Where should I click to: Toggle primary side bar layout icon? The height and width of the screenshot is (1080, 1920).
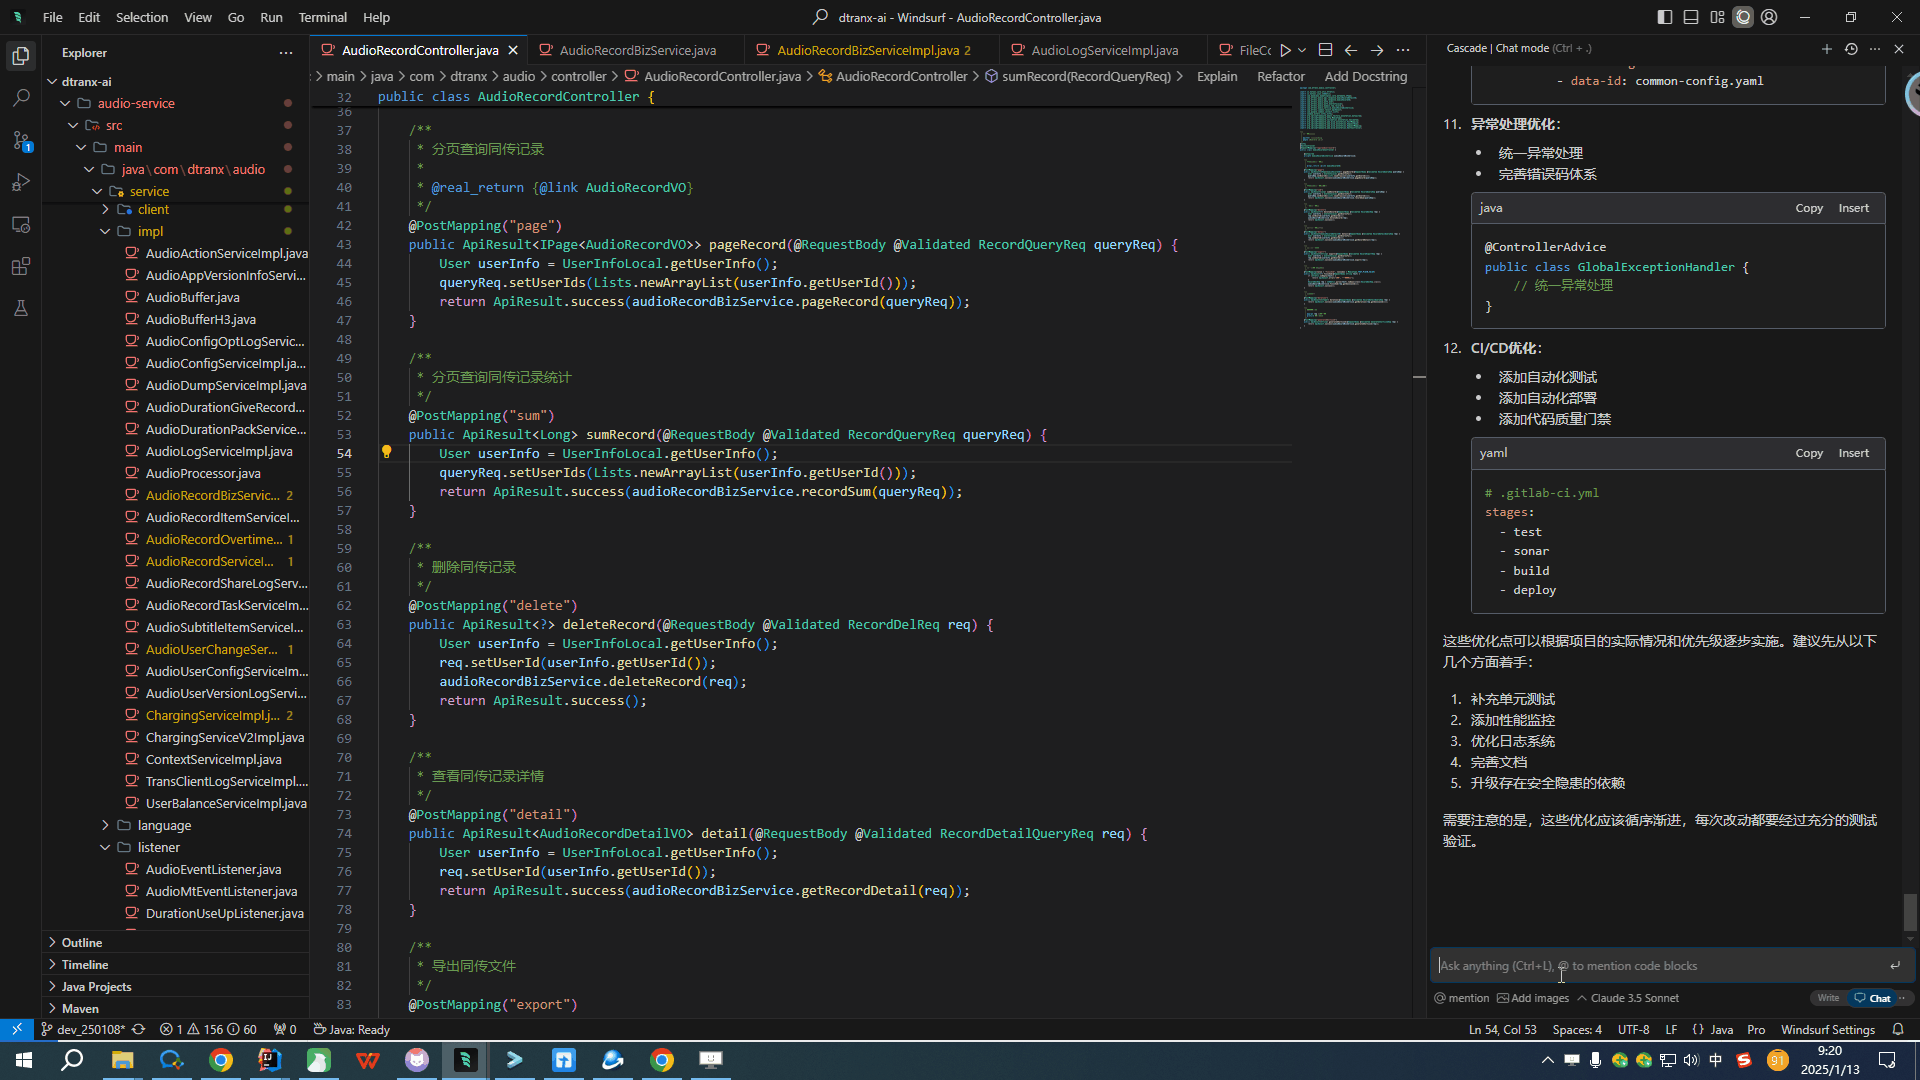pos(1665,17)
